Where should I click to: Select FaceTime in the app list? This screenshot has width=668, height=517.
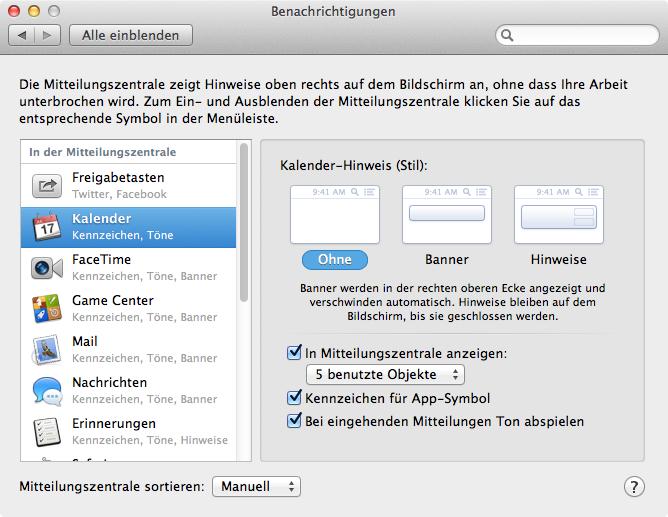[128, 268]
